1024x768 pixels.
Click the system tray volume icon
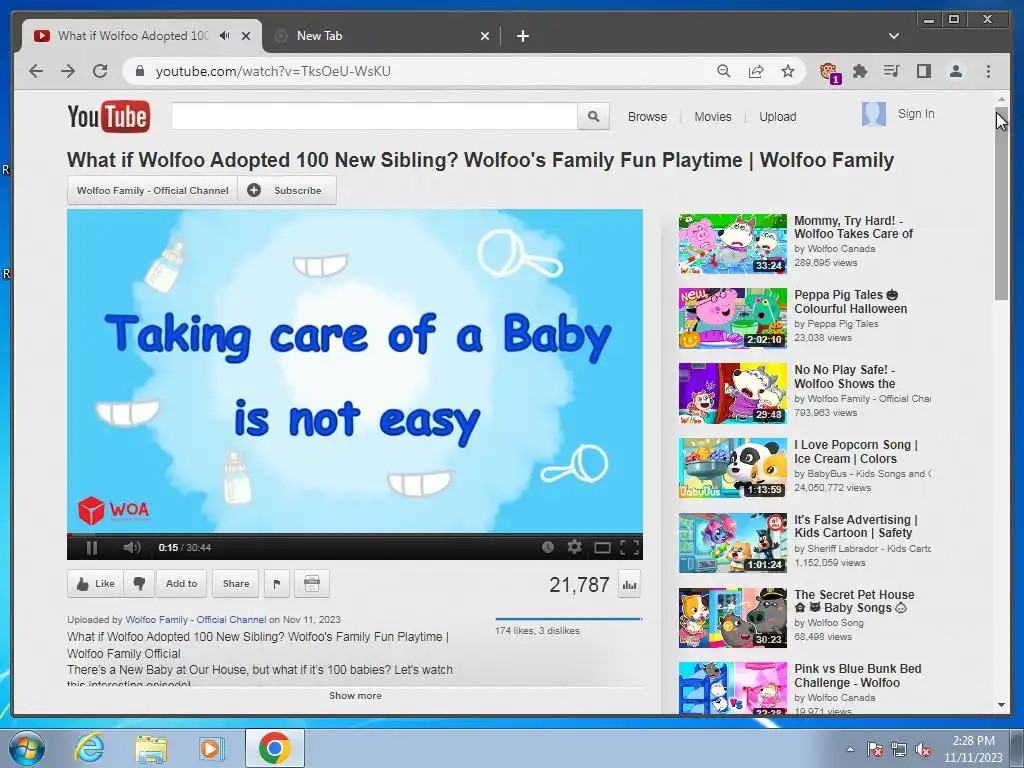[x=923, y=749]
